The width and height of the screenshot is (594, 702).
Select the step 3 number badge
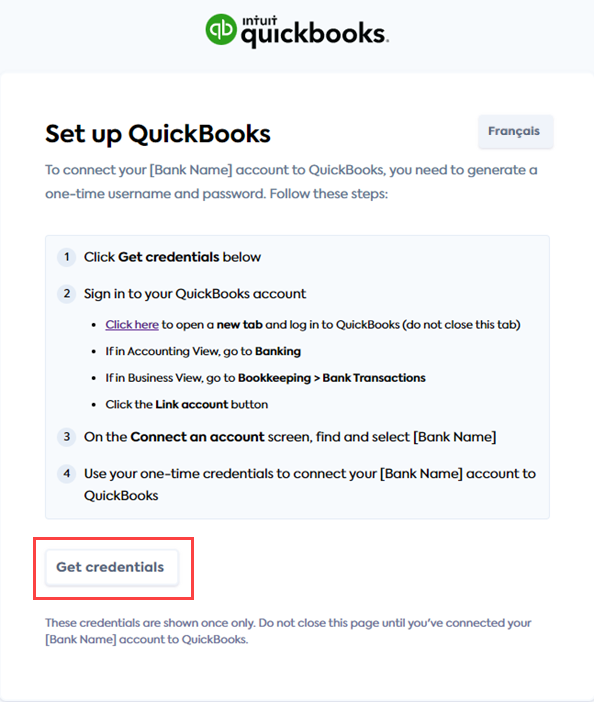pyautogui.click(x=67, y=437)
